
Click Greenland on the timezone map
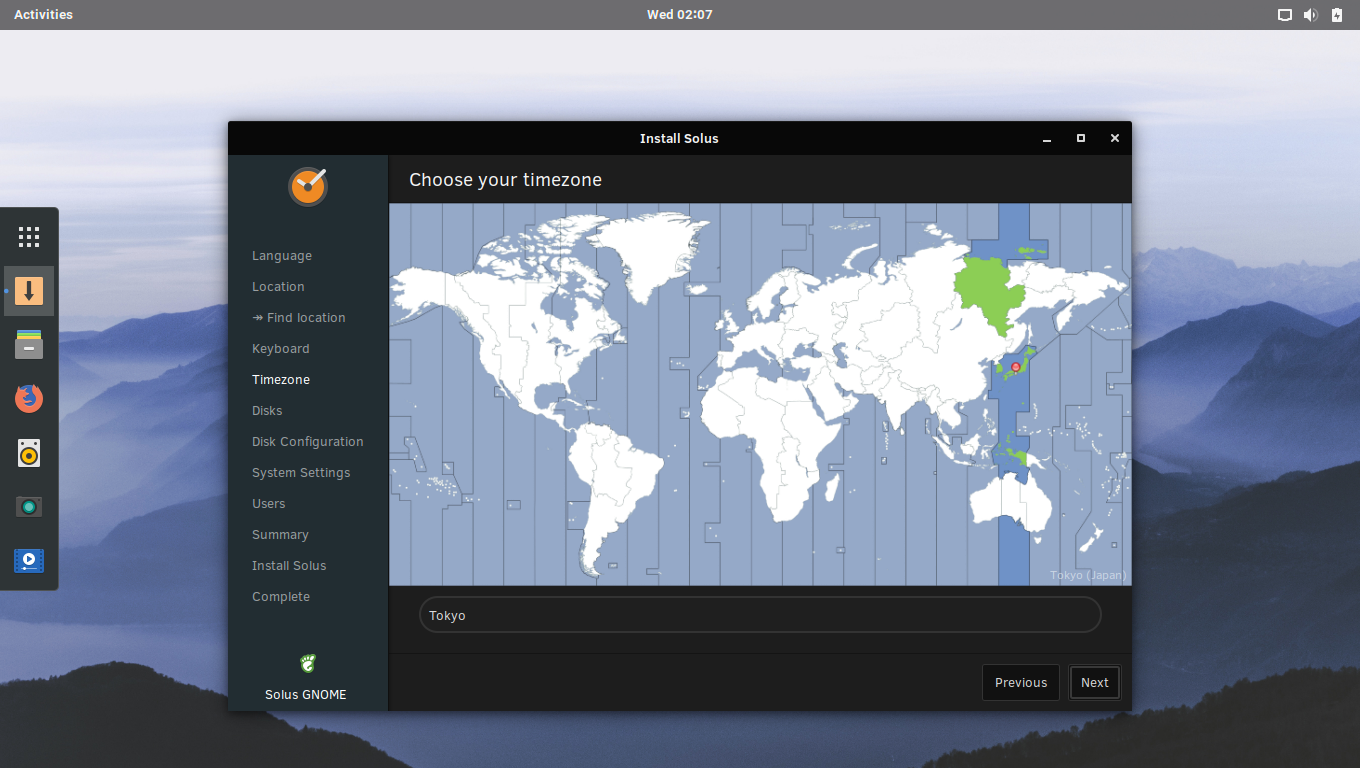tap(650, 255)
